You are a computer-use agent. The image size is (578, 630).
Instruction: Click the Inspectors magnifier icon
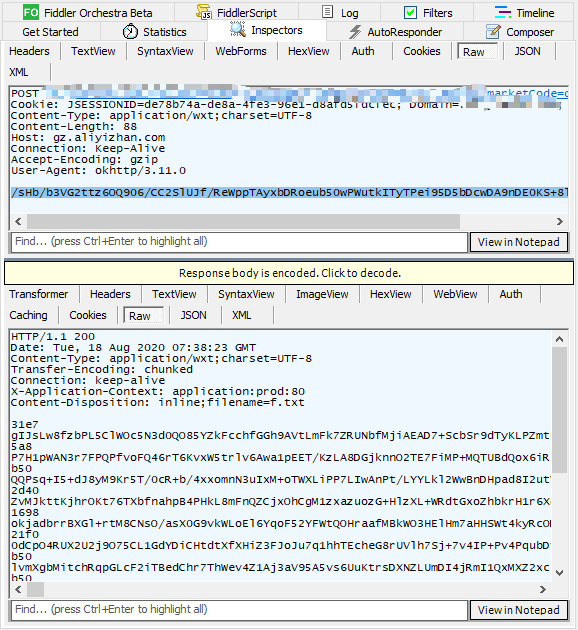click(x=238, y=29)
